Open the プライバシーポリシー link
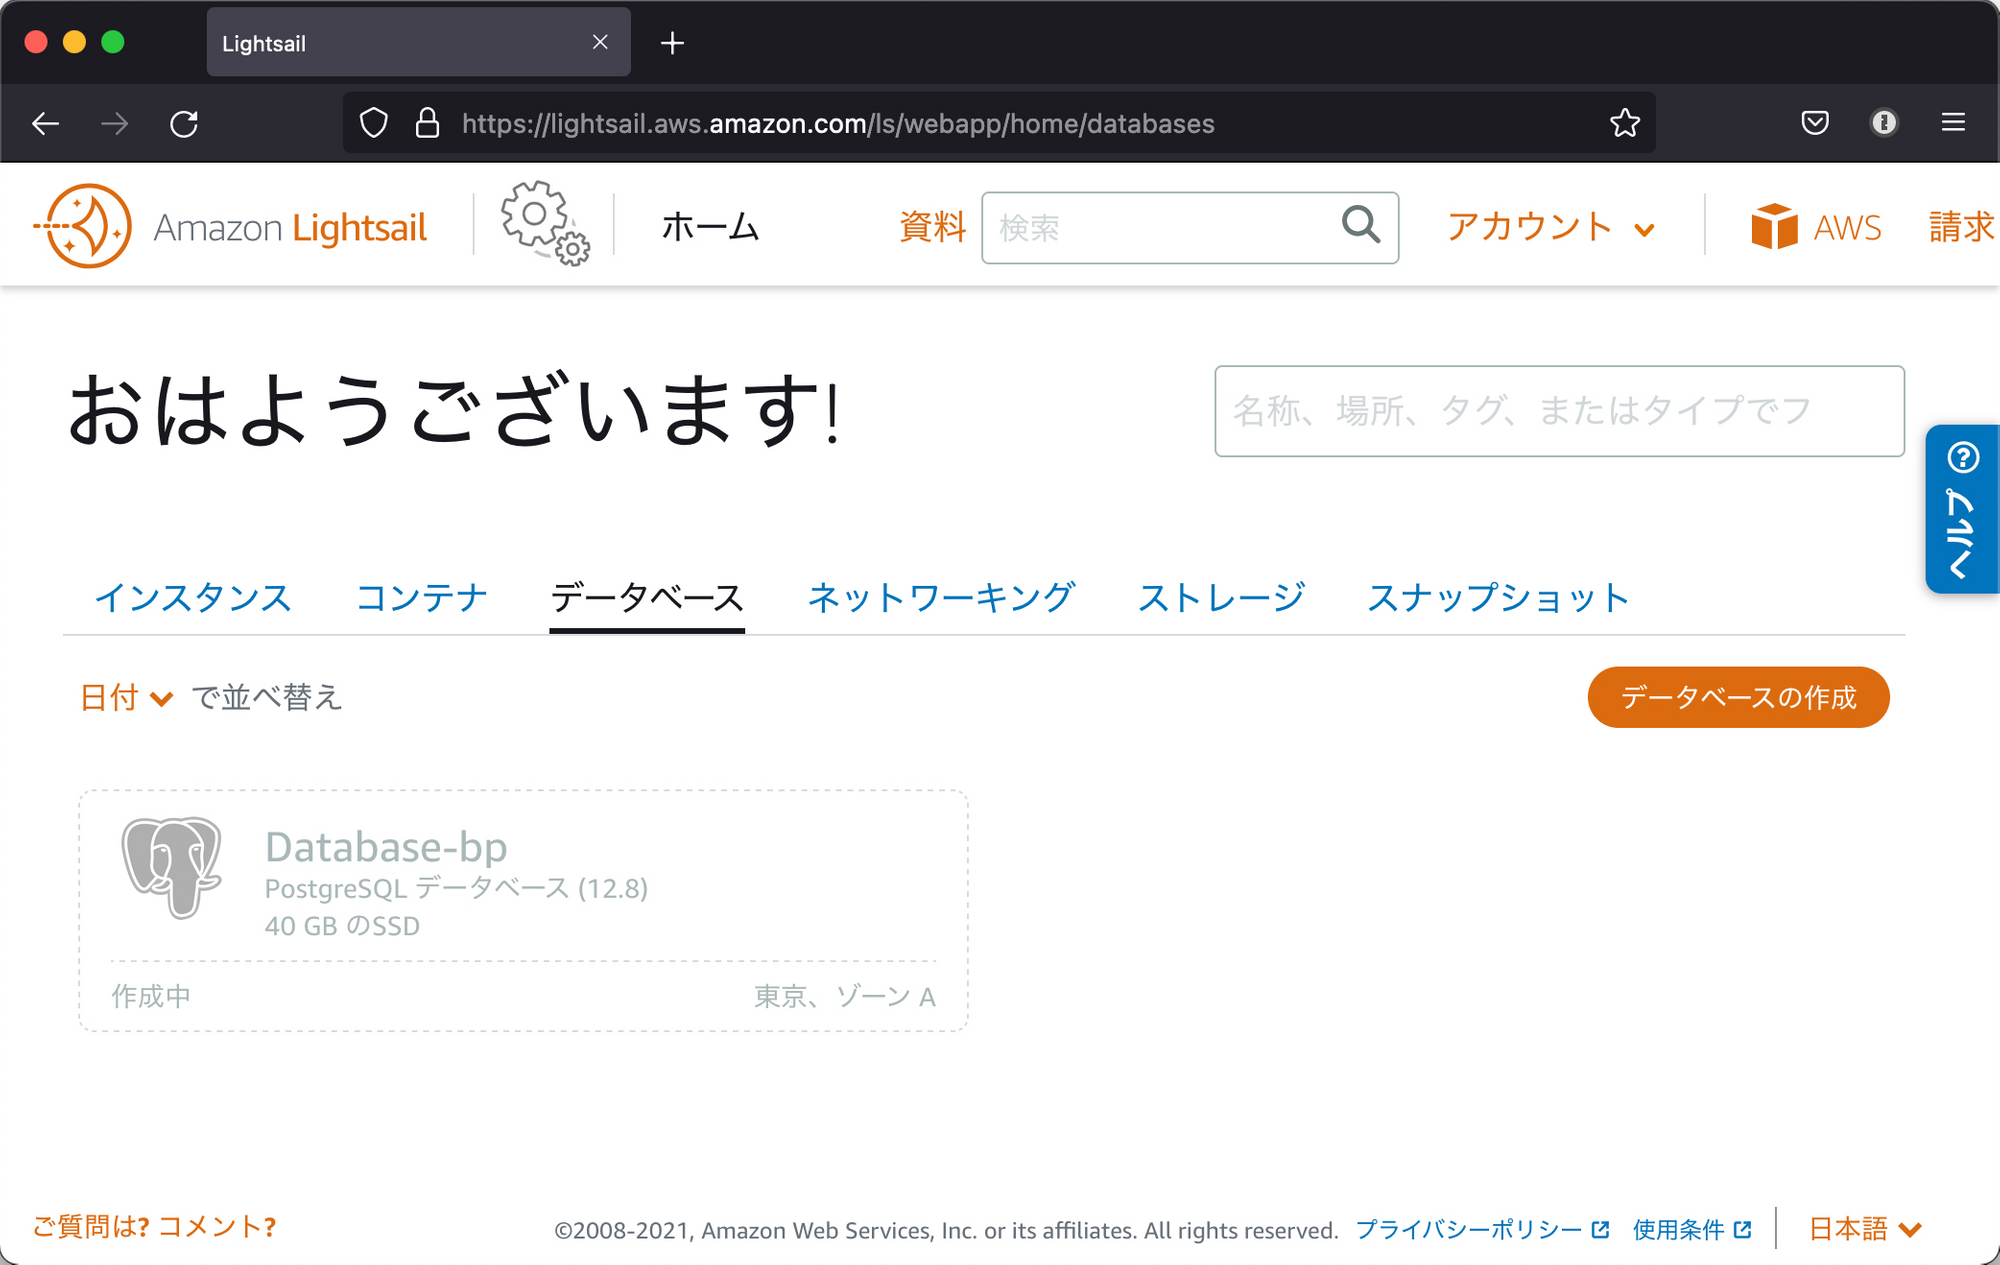 pyautogui.click(x=1468, y=1230)
